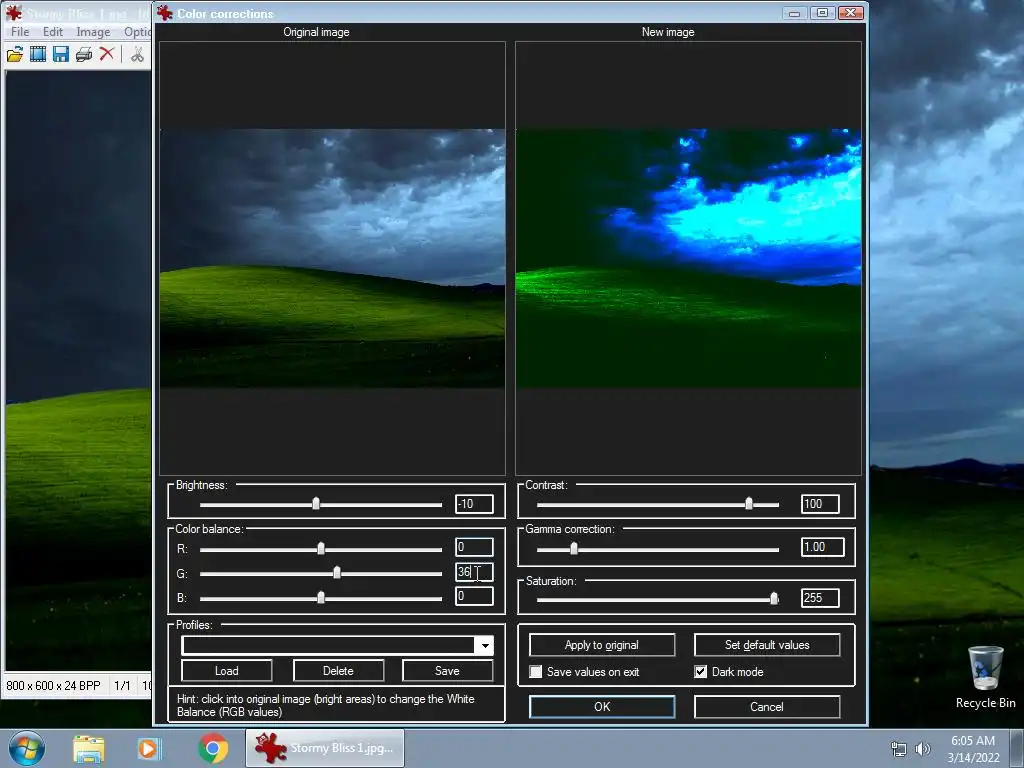Image resolution: width=1024 pixels, height=768 pixels.
Task: Click the Save profile button
Action: coord(447,671)
